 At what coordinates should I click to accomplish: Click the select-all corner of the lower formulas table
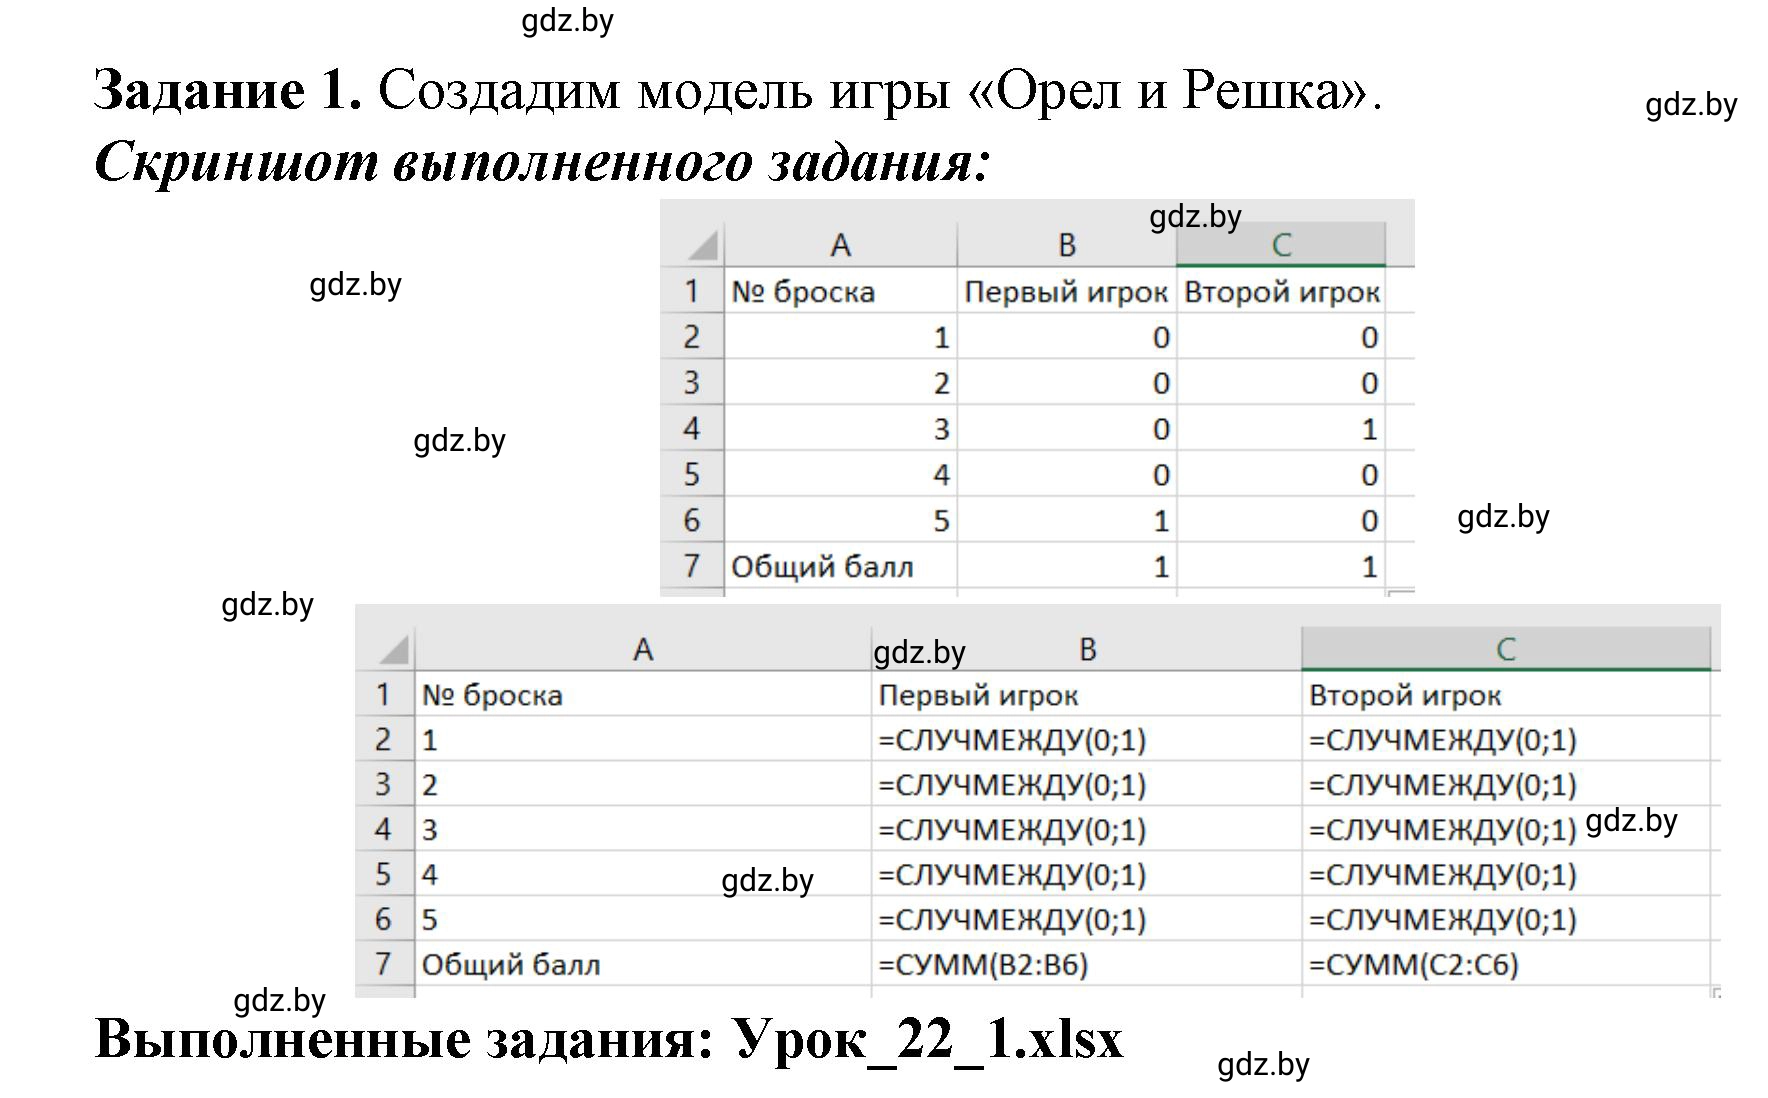tap(385, 649)
